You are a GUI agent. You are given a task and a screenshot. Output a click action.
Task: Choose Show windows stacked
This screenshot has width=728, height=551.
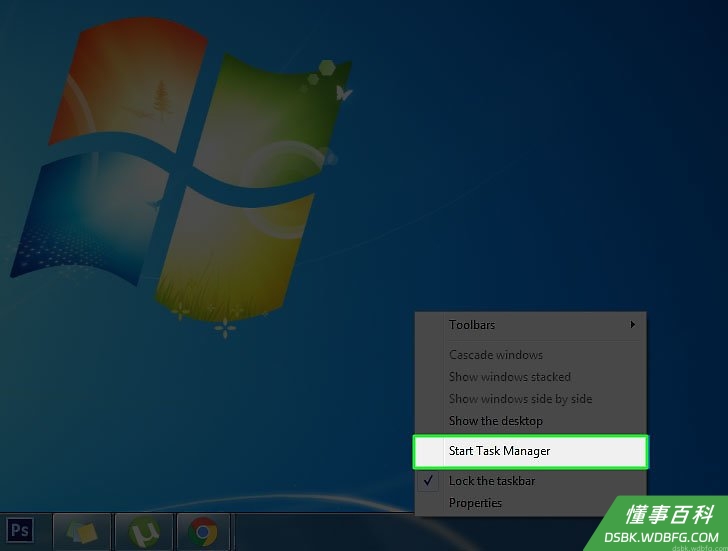[x=530, y=377]
